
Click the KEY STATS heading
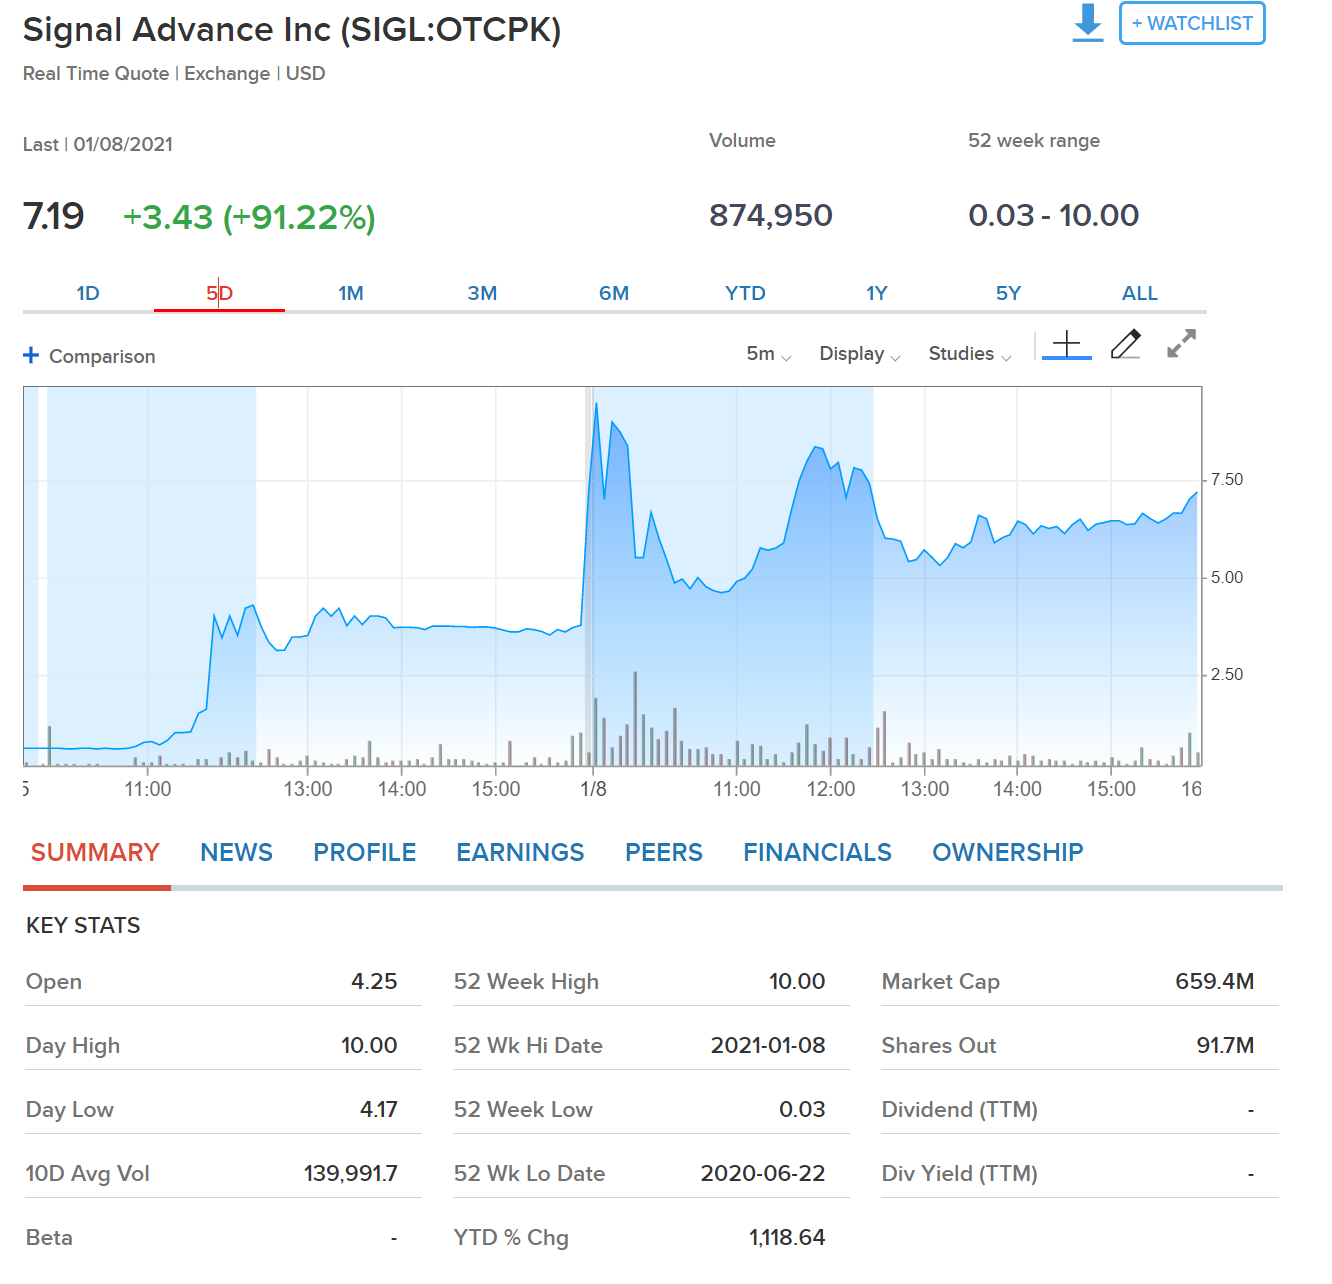click(83, 925)
